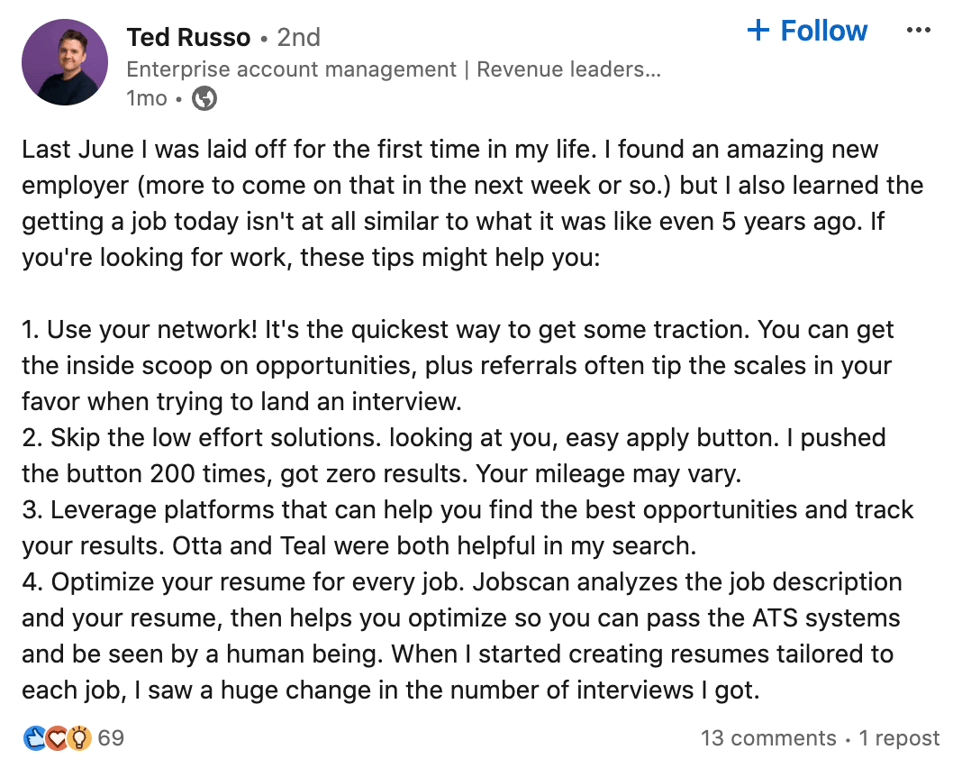Click tip 4 about Jobscan resume optimization
Screen dimensions: 962x768
coord(462,636)
